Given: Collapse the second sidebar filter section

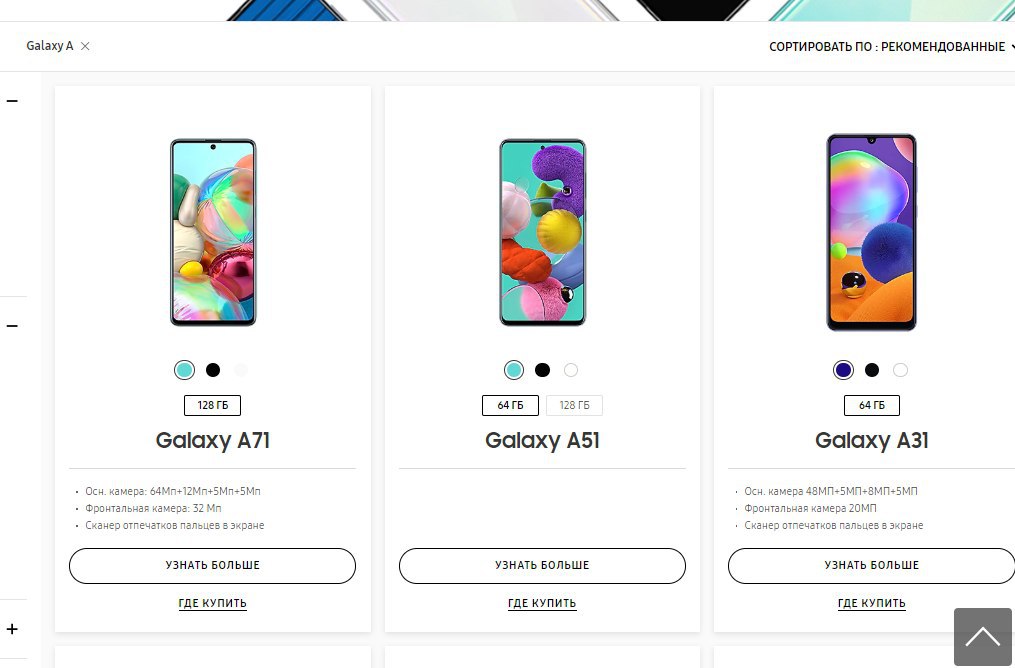Looking at the screenshot, I should (12, 326).
